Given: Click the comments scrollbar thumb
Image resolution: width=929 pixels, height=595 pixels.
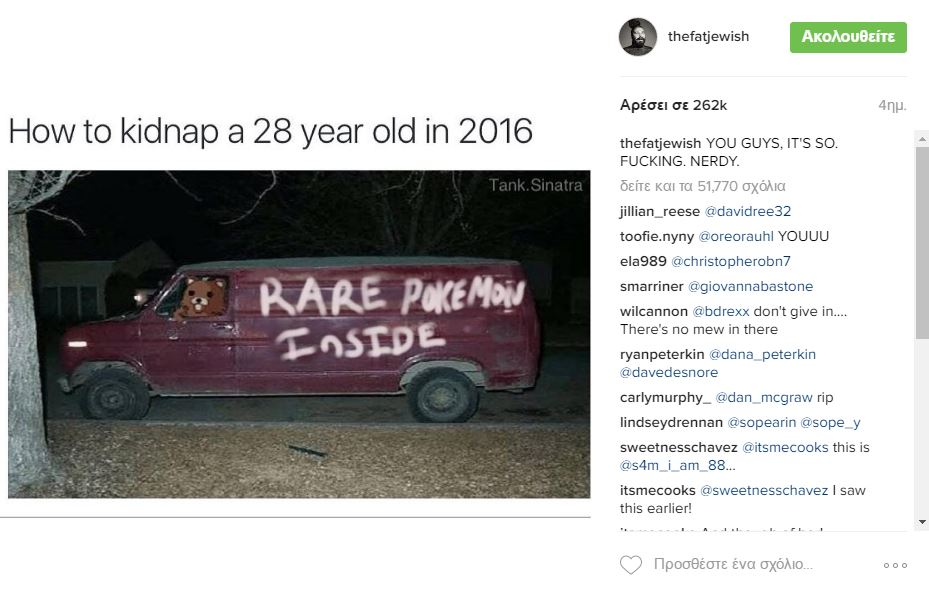Looking at the screenshot, I should click(922, 243).
